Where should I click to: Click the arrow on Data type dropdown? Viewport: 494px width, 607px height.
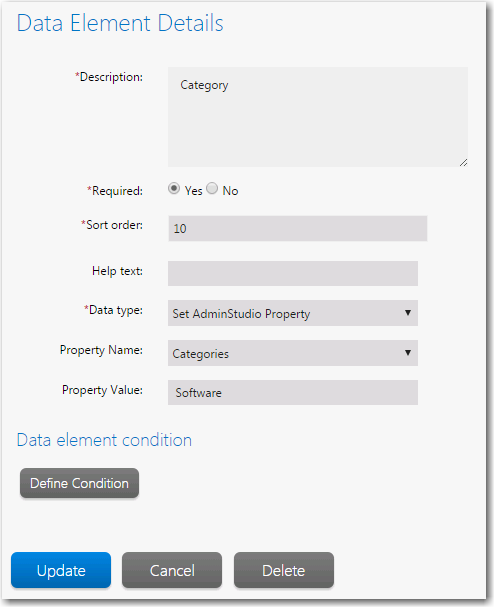coord(408,312)
